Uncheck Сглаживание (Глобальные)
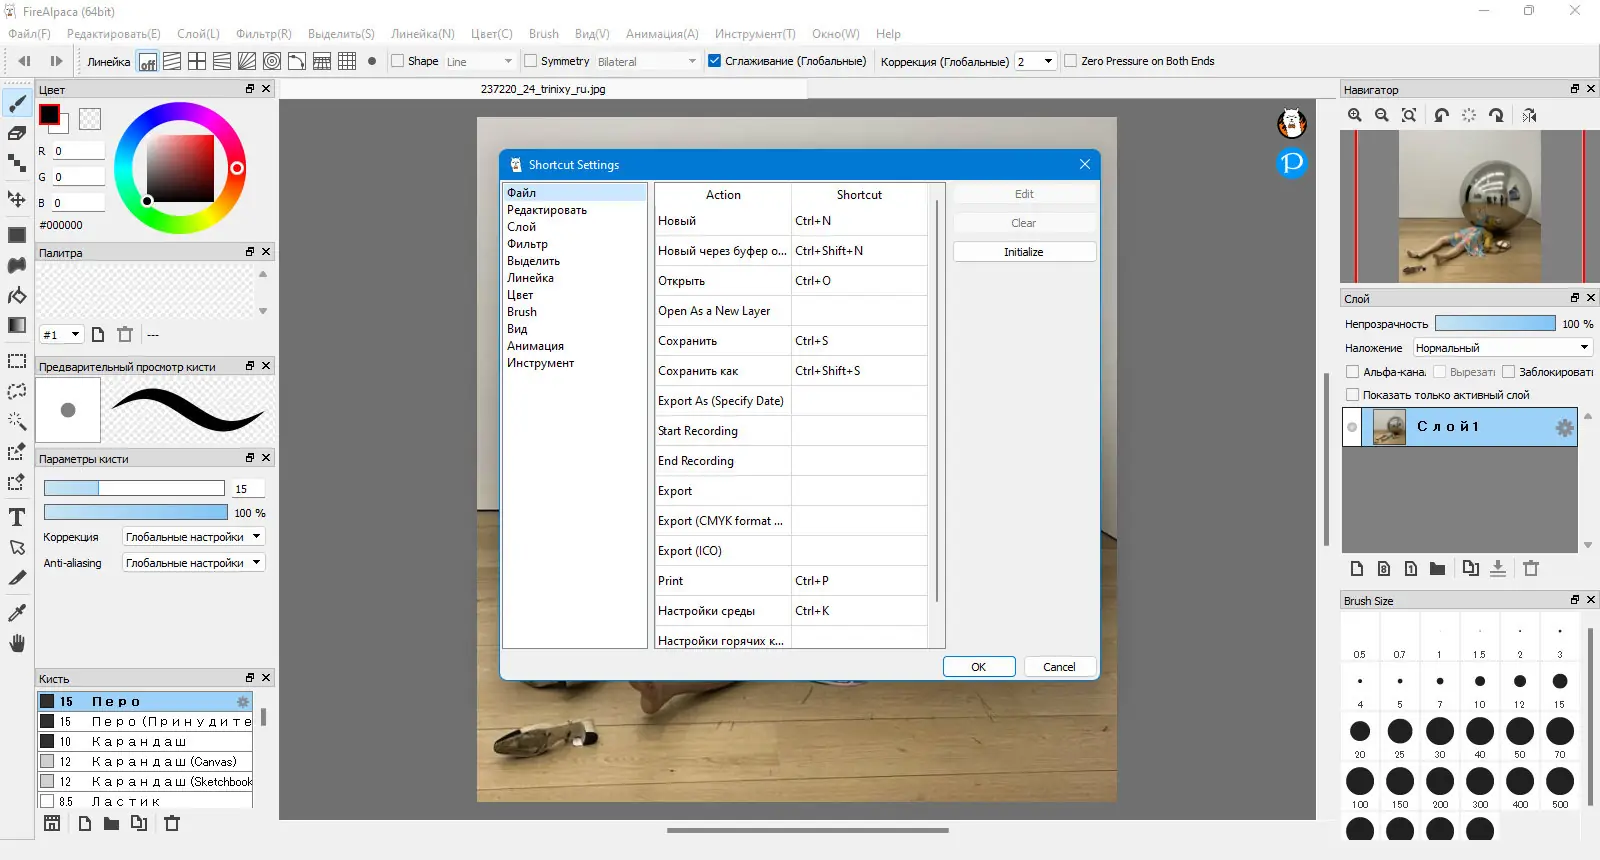Viewport: 1600px width, 860px height. [714, 61]
